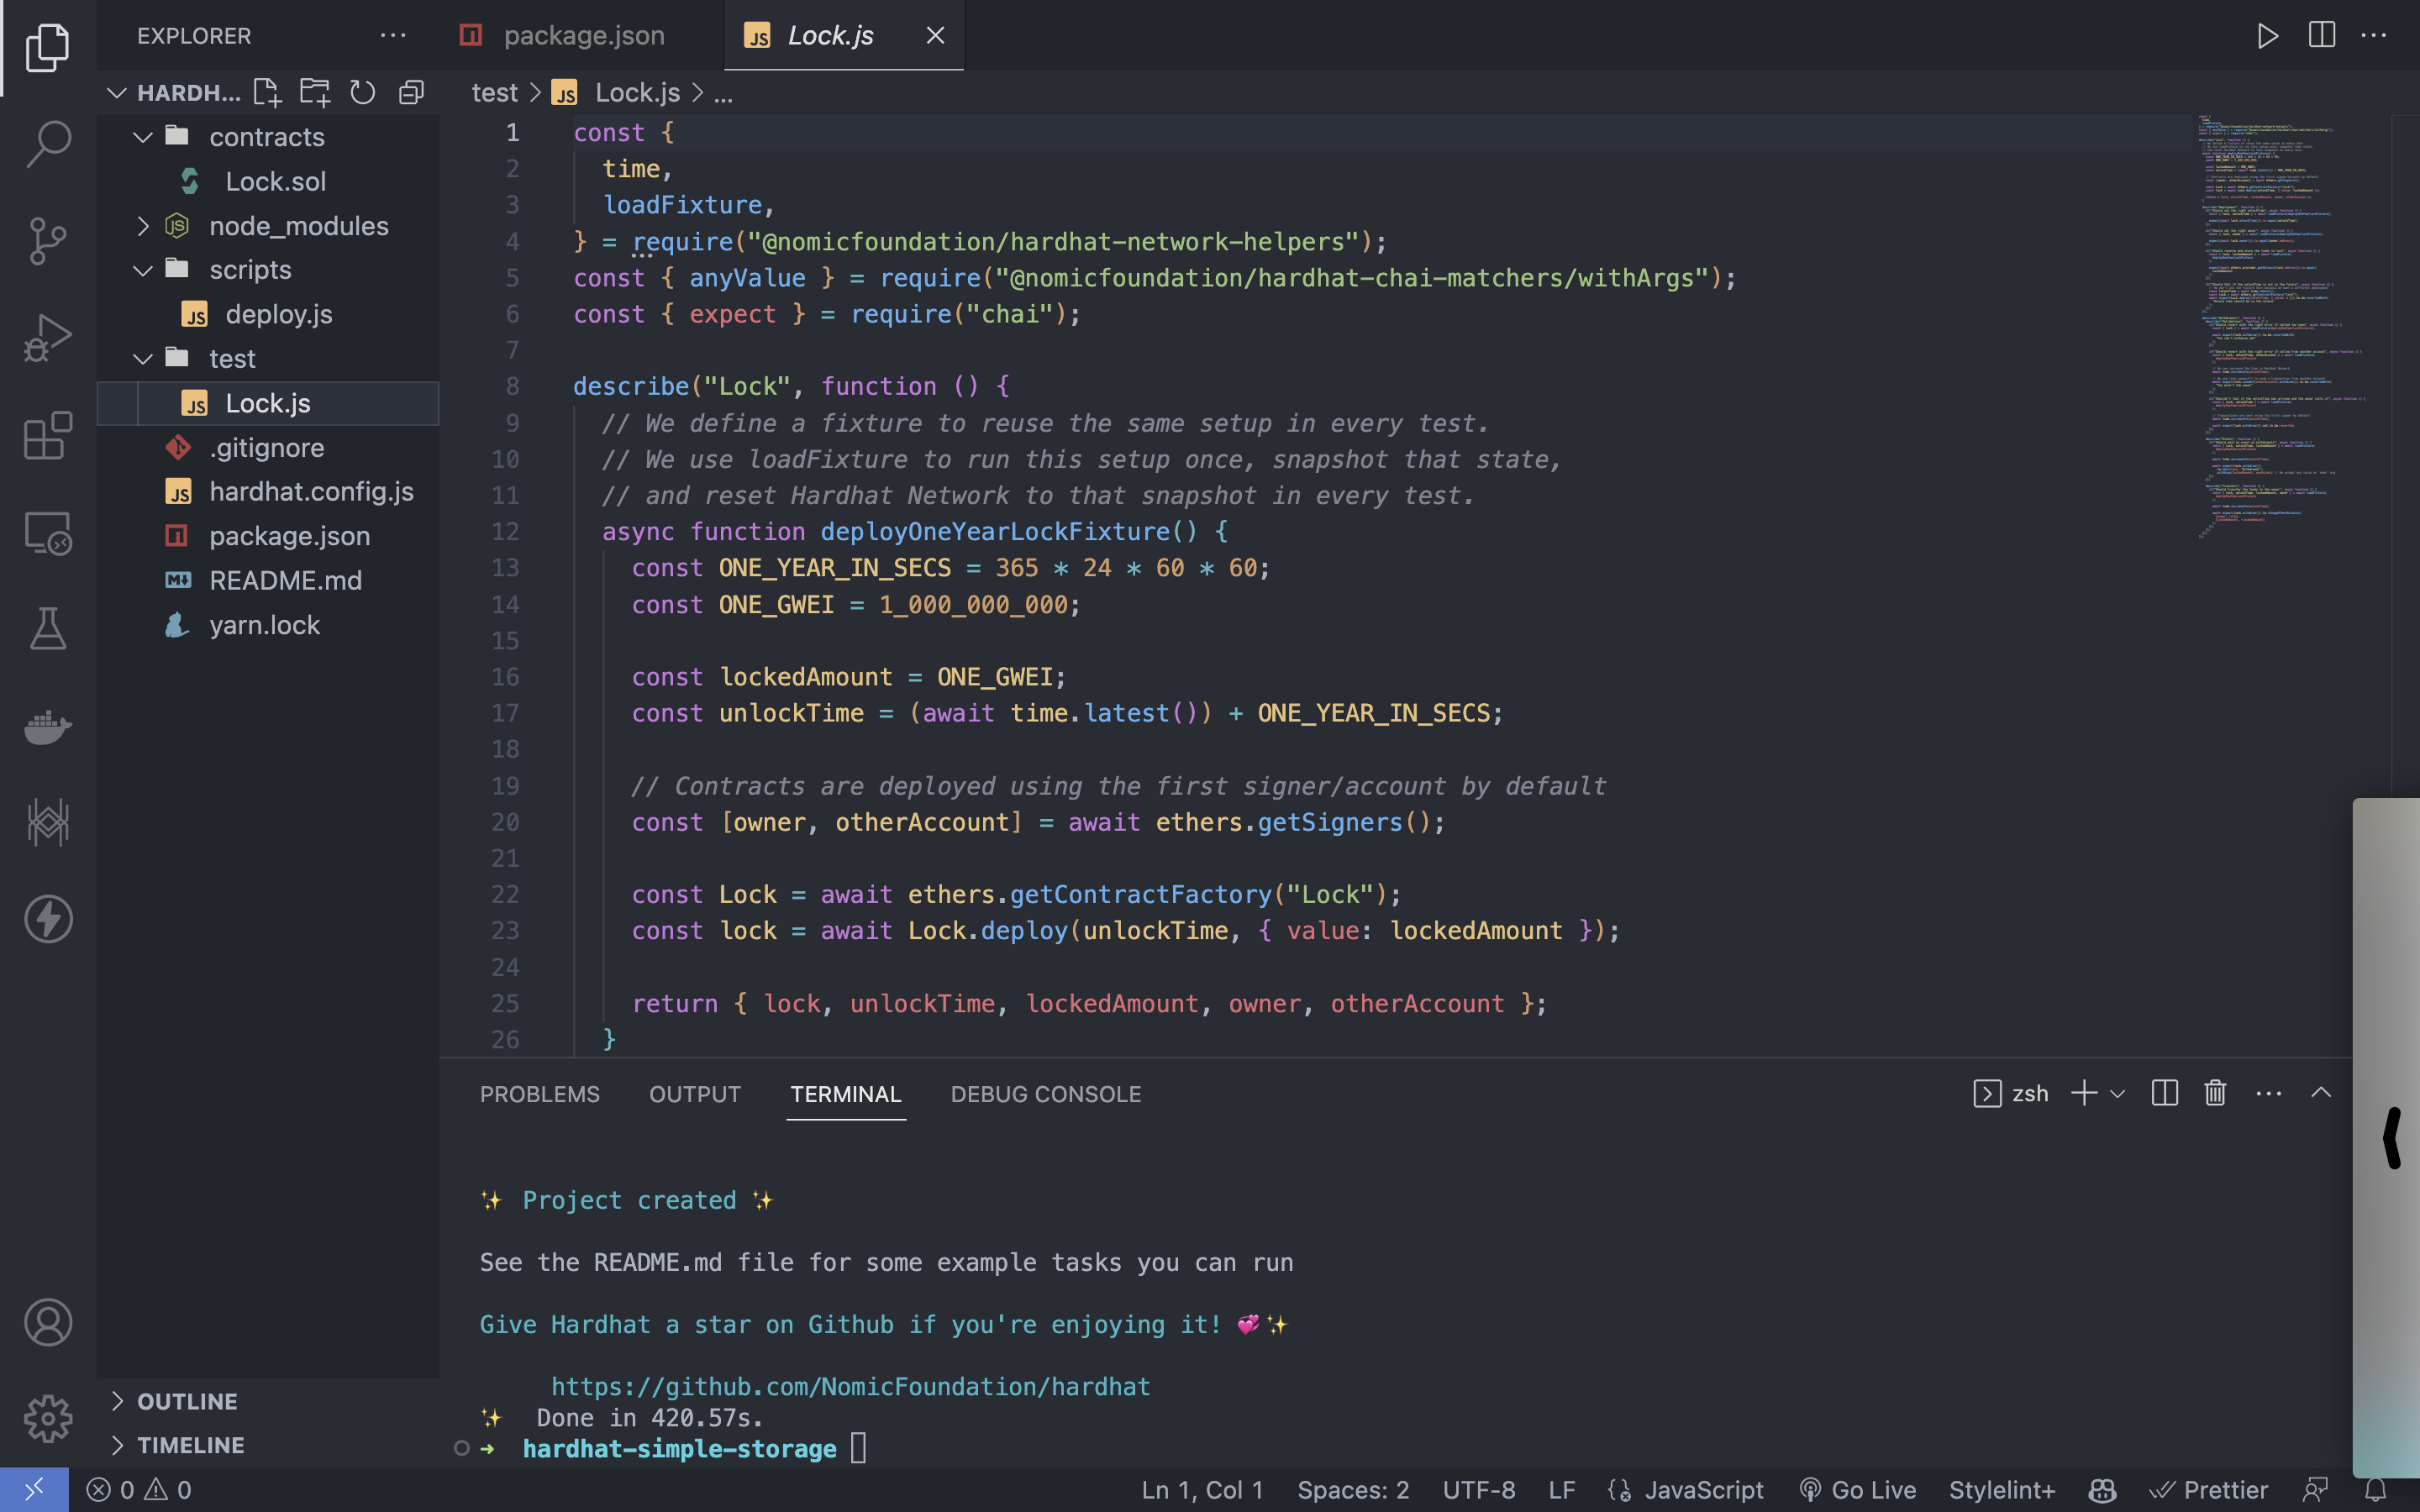Viewport: 2420px width, 1512px height.
Task: Open the Search view
Action: (47, 144)
